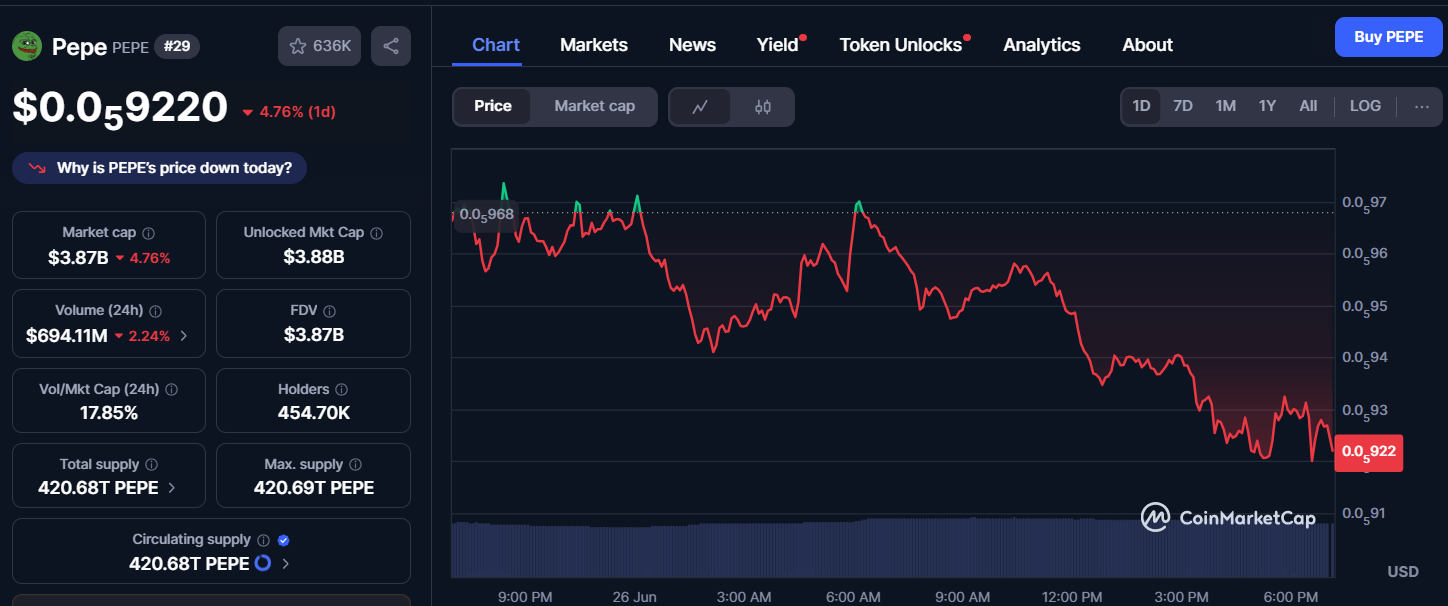Click Volume (24h) info icon
1448x606 pixels.
[156, 311]
